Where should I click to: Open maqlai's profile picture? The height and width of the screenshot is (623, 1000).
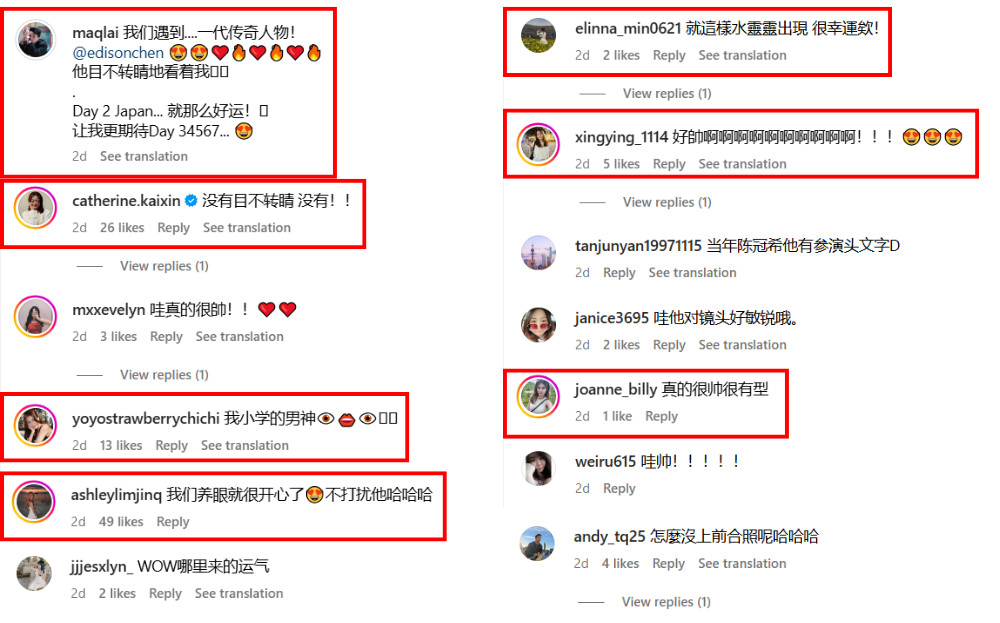(35, 40)
